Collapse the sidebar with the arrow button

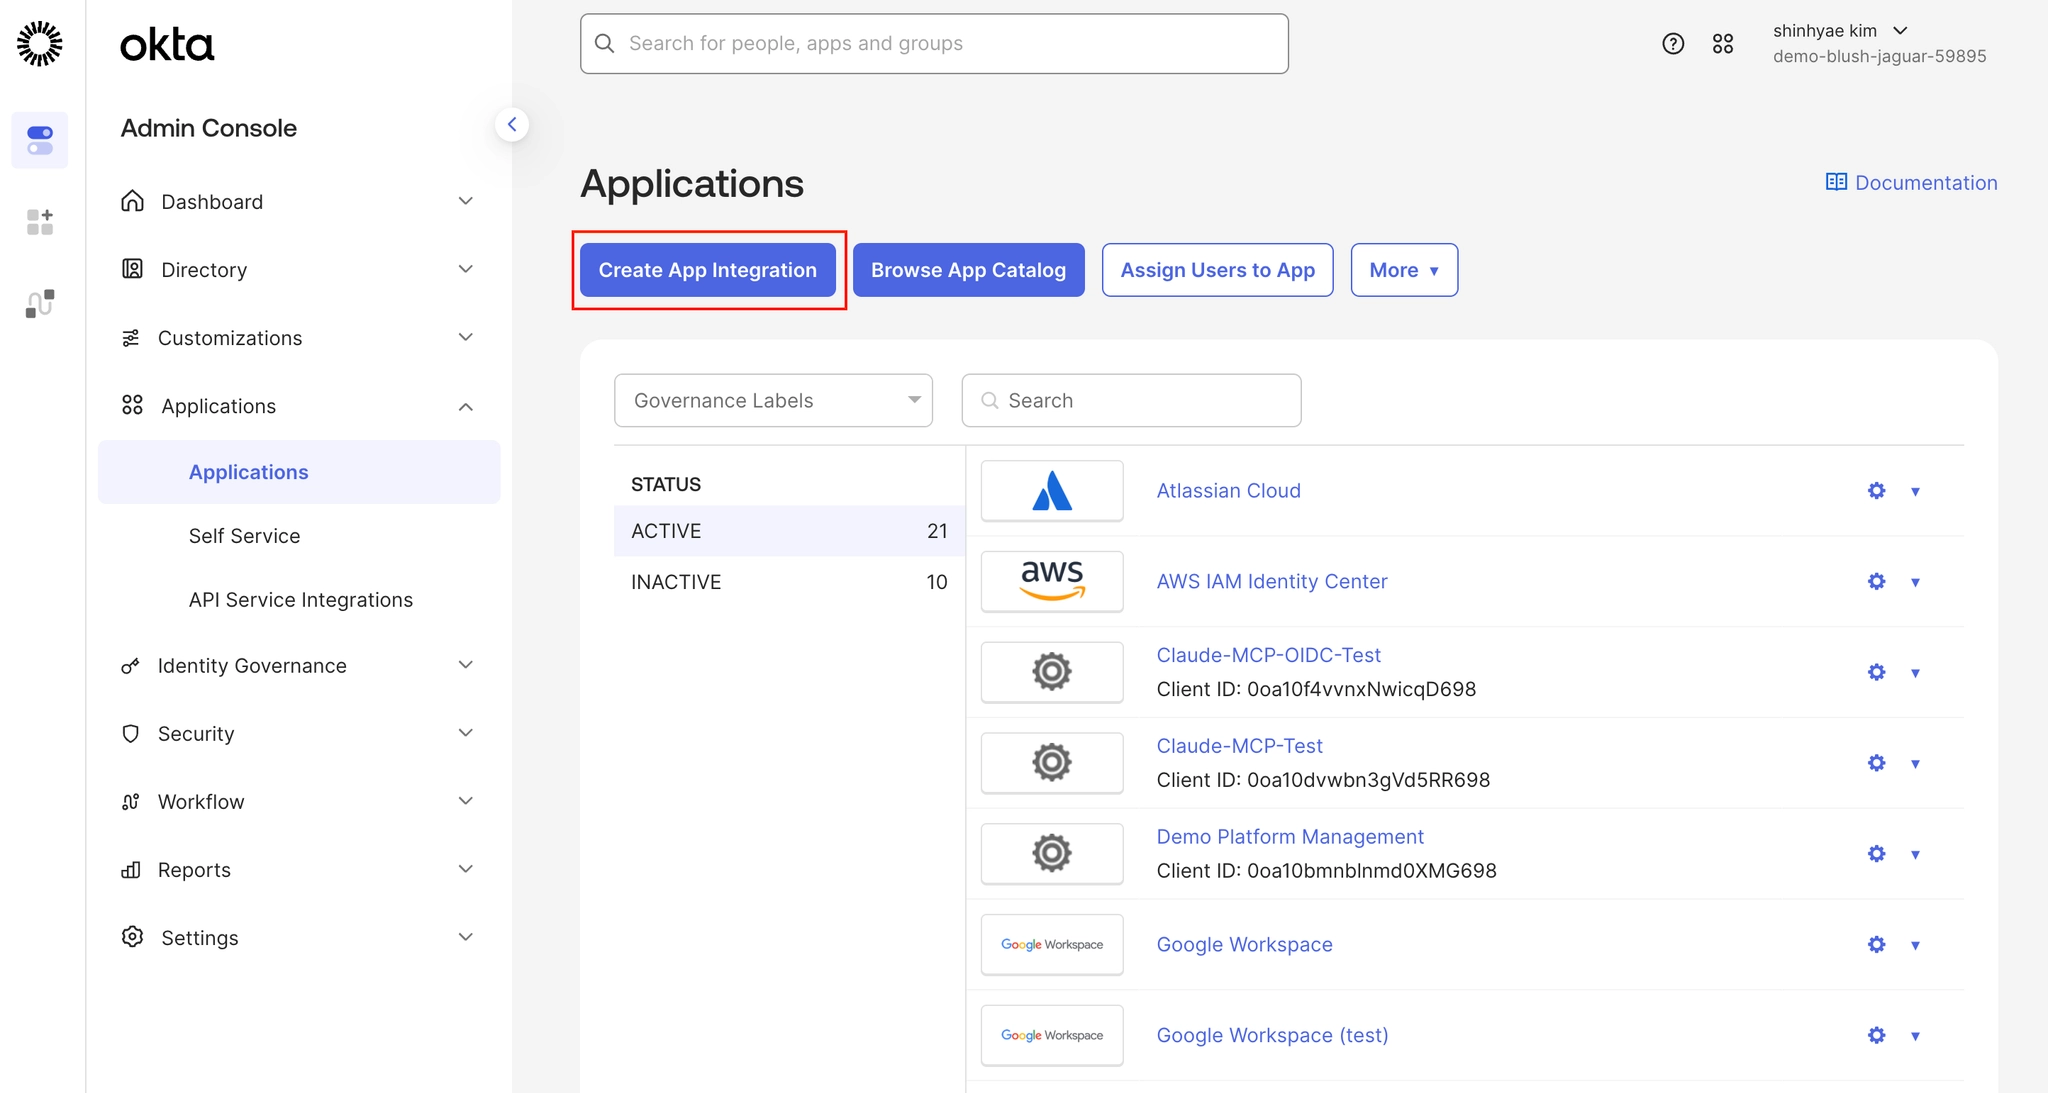[x=512, y=125]
